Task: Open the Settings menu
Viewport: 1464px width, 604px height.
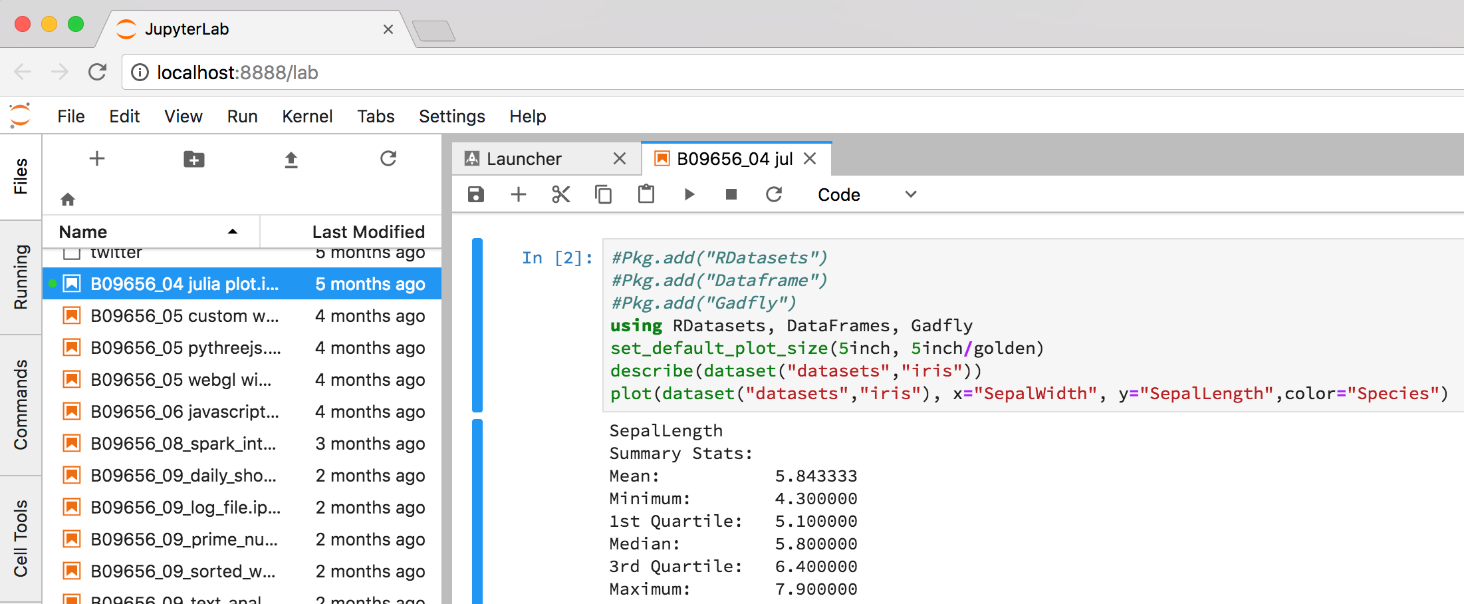Action: [x=452, y=116]
